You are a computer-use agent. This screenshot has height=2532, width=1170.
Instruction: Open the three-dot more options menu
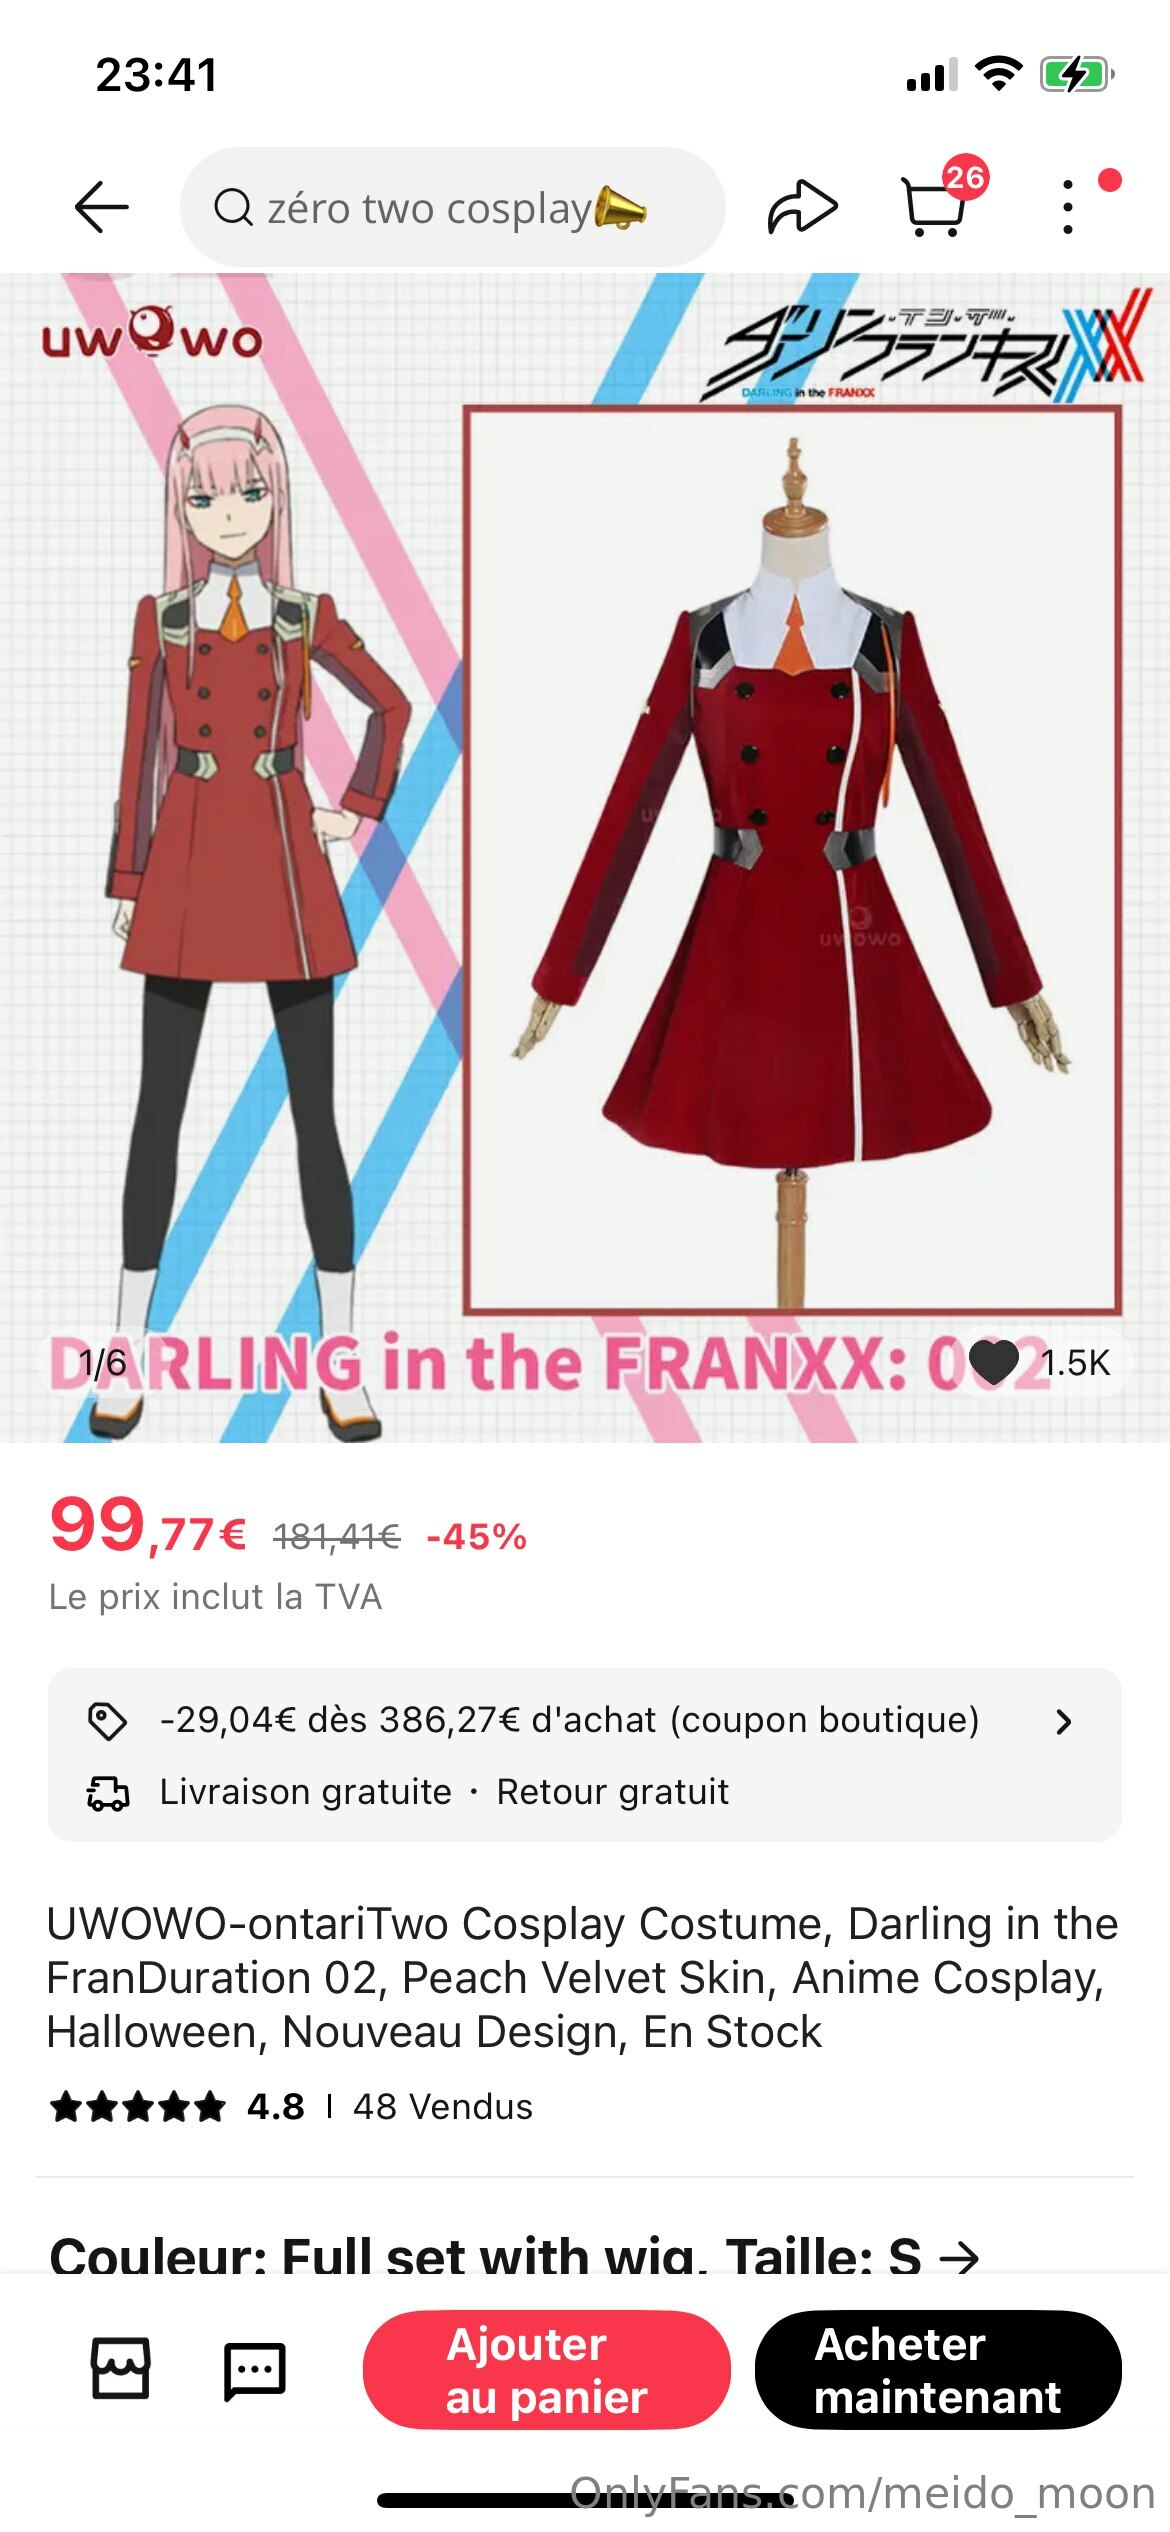click(1068, 207)
